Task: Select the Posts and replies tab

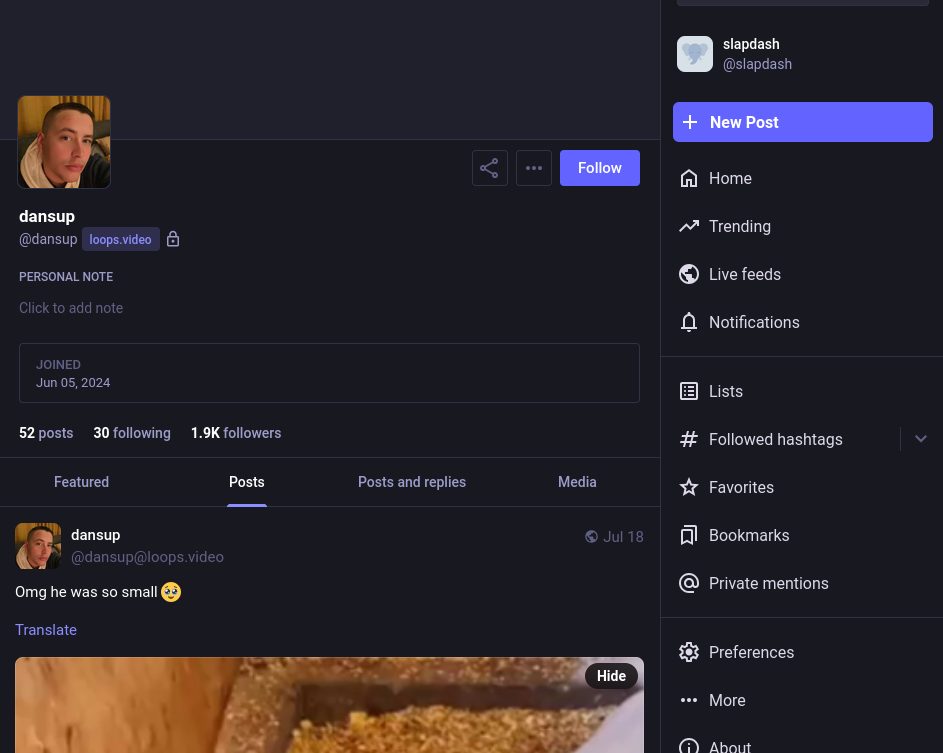Action: click(412, 482)
